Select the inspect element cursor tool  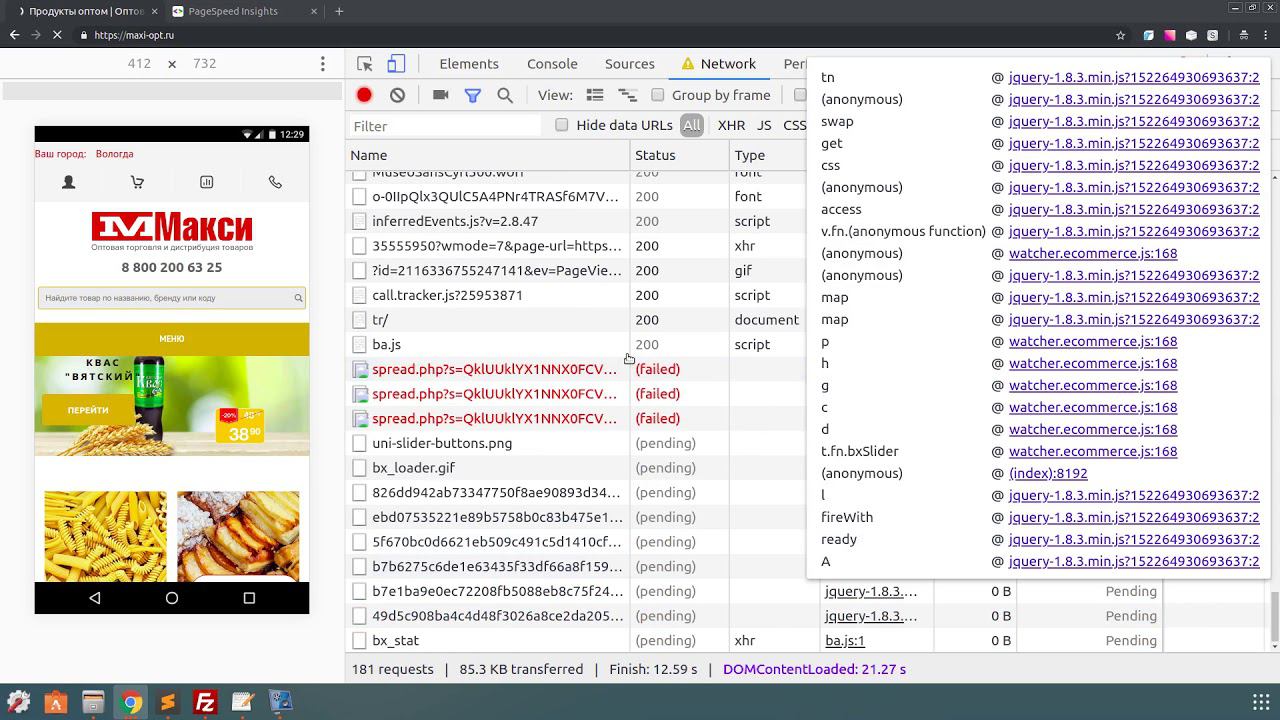point(365,64)
